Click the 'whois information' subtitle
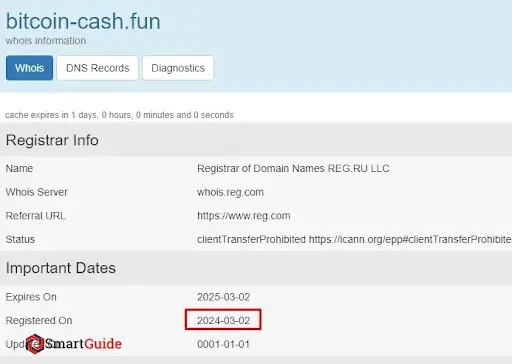 point(46,41)
